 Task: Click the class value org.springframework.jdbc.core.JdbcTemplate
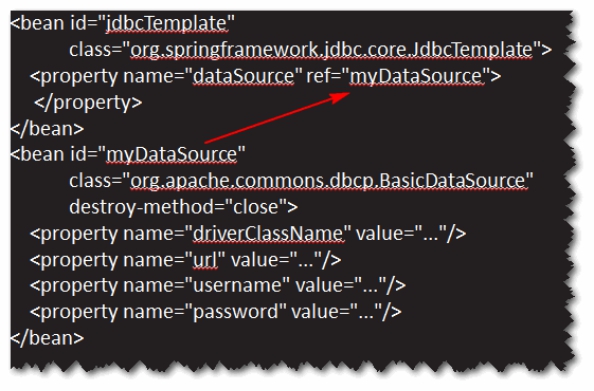point(331,50)
